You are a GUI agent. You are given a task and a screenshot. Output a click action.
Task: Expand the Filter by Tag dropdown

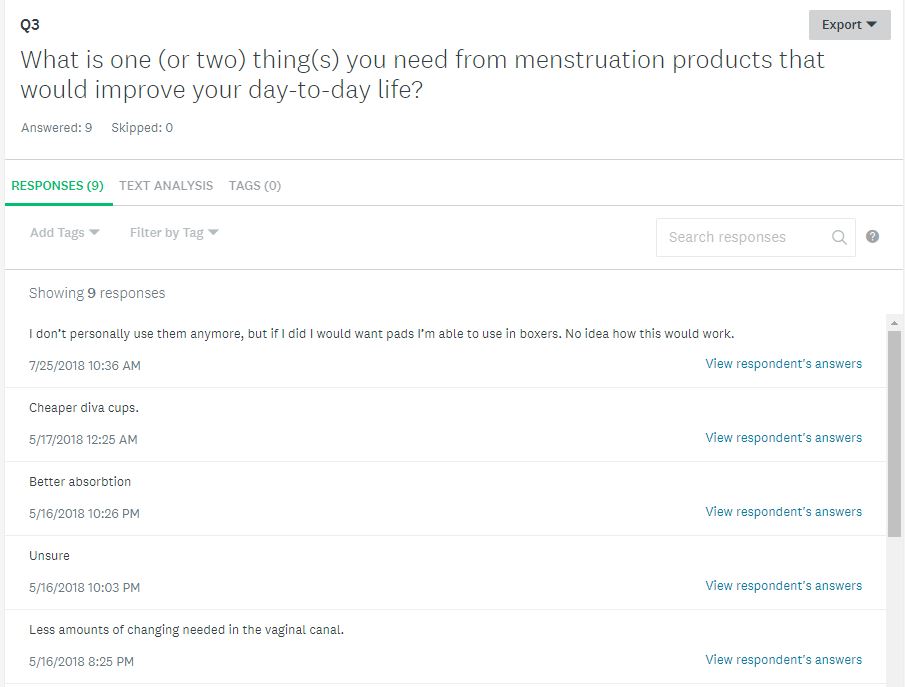pyautogui.click(x=174, y=233)
